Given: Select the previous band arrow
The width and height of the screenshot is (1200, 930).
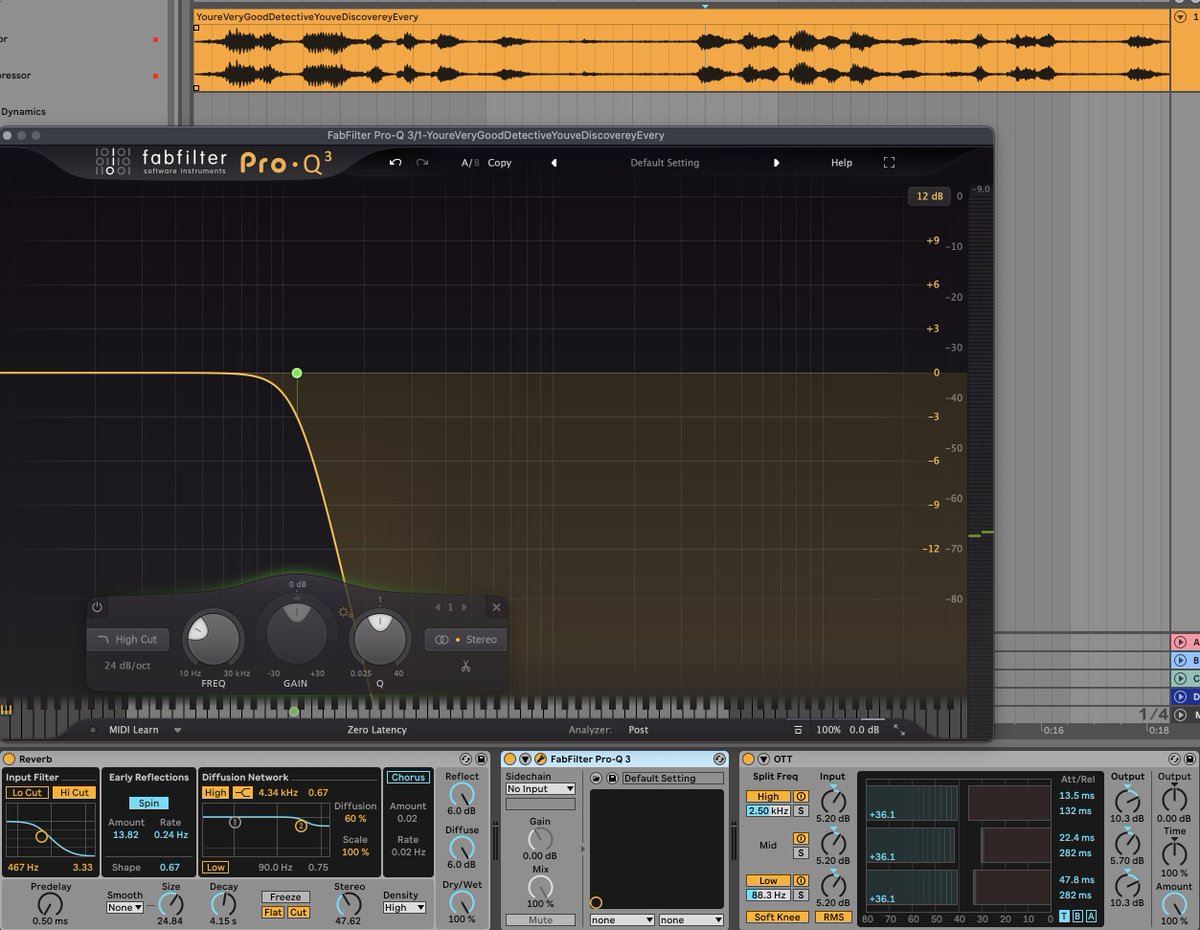Looking at the screenshot, I should 437,607.
